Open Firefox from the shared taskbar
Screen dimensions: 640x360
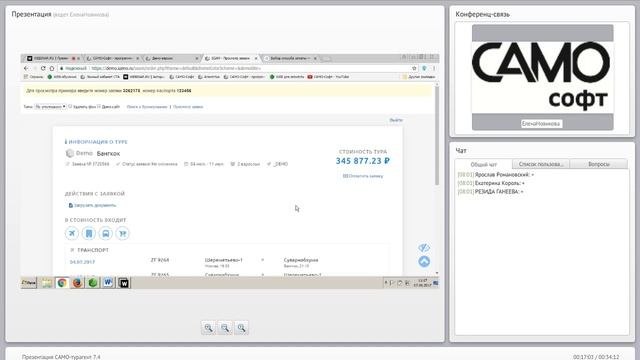pos(77,282)
